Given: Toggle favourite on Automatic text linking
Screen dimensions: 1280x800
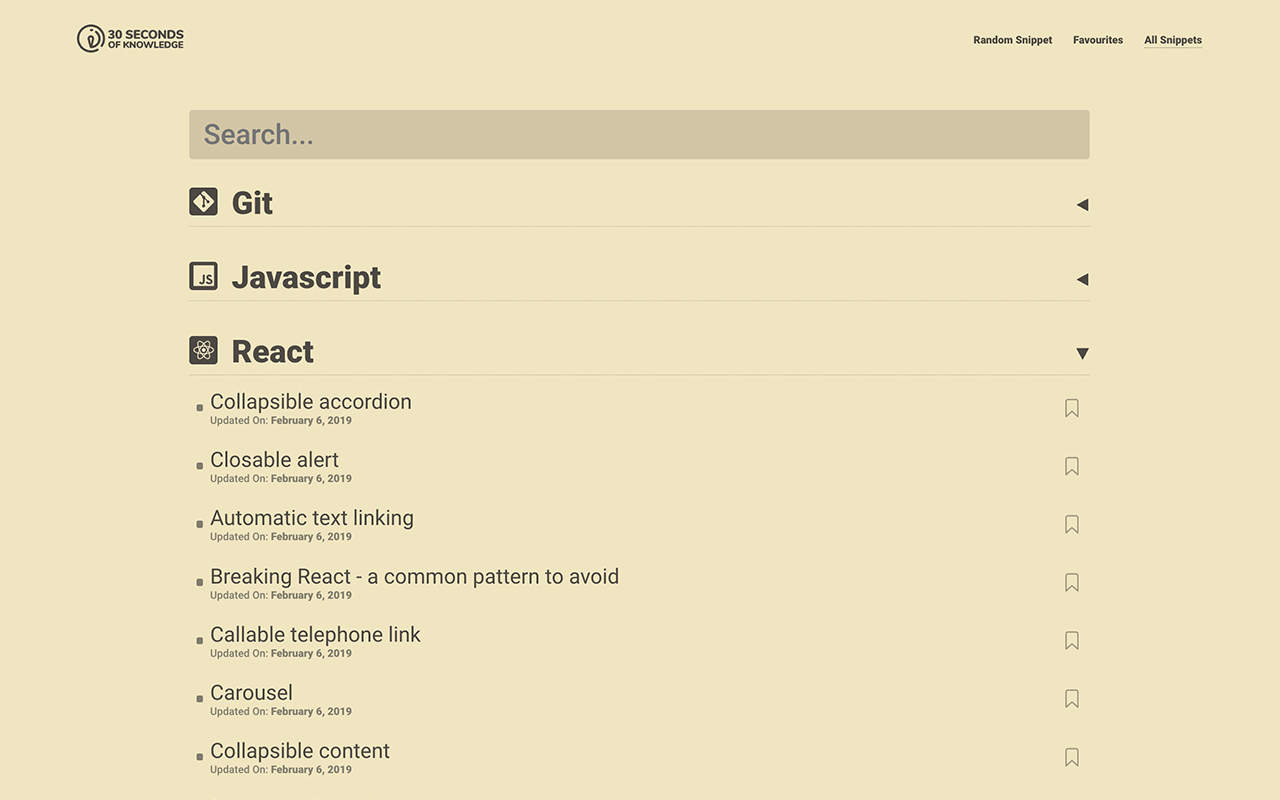Looking at the screenshot, I should (1071, 524).
